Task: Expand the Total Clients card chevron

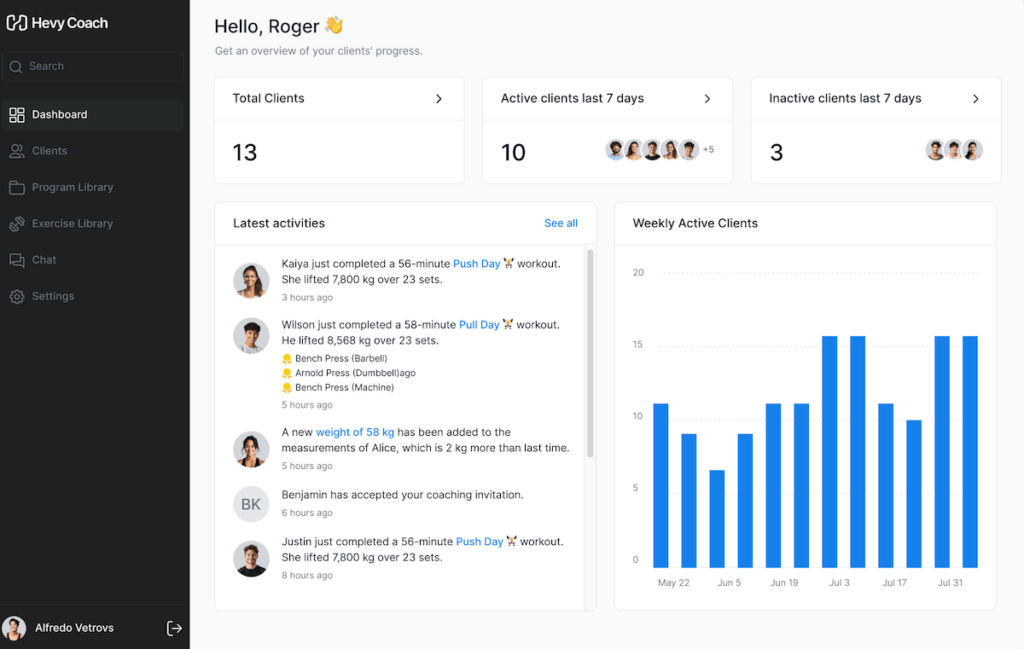Action: coord(440,98)
